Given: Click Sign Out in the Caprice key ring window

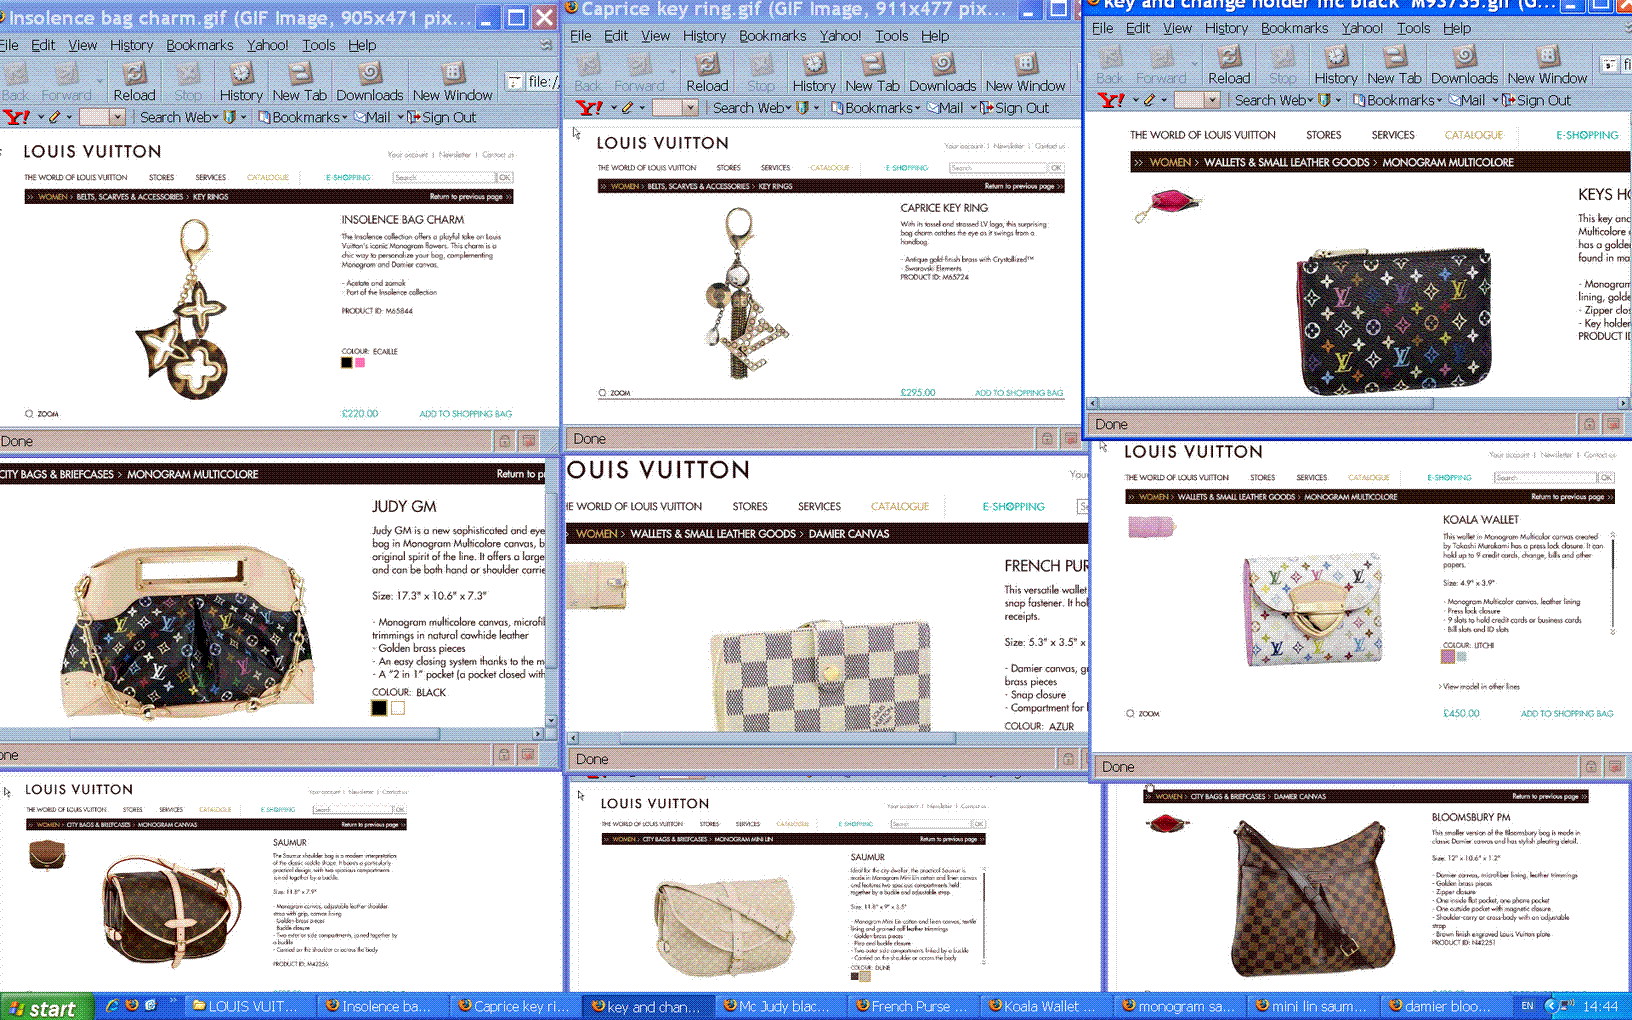Looking at the screenshot, I should click(1014, 108).
